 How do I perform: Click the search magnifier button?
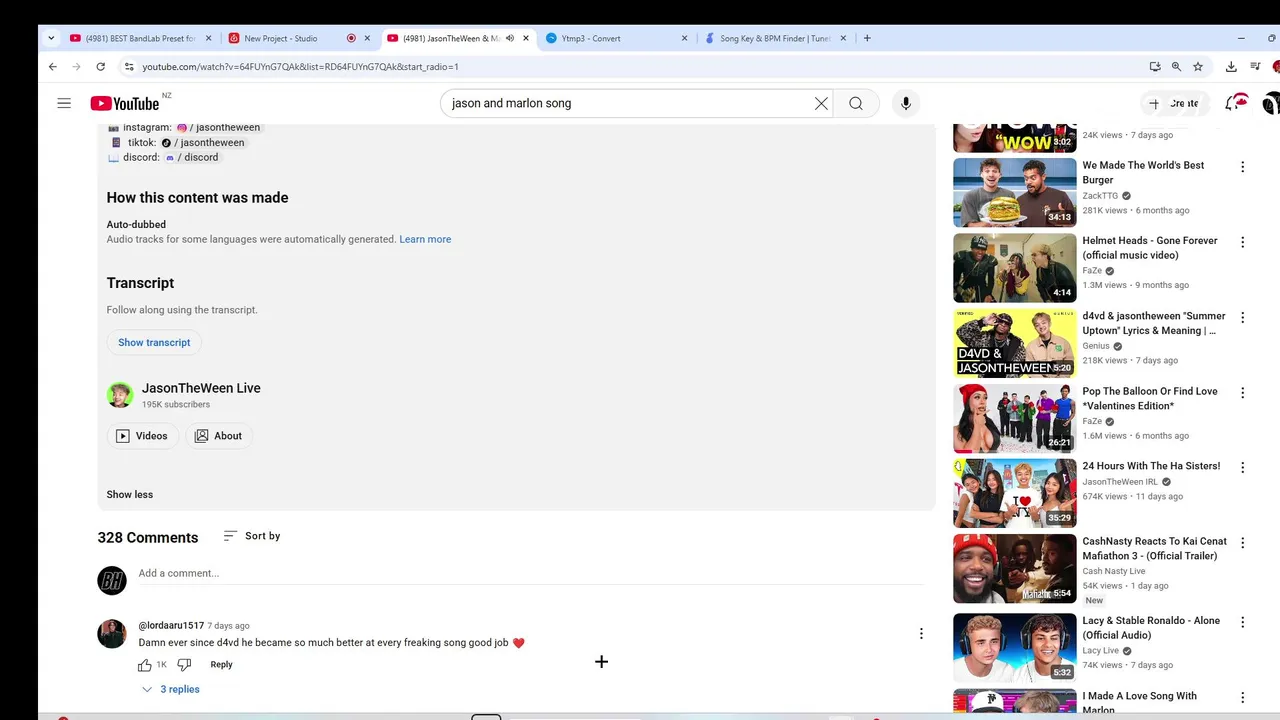point(856,103)
